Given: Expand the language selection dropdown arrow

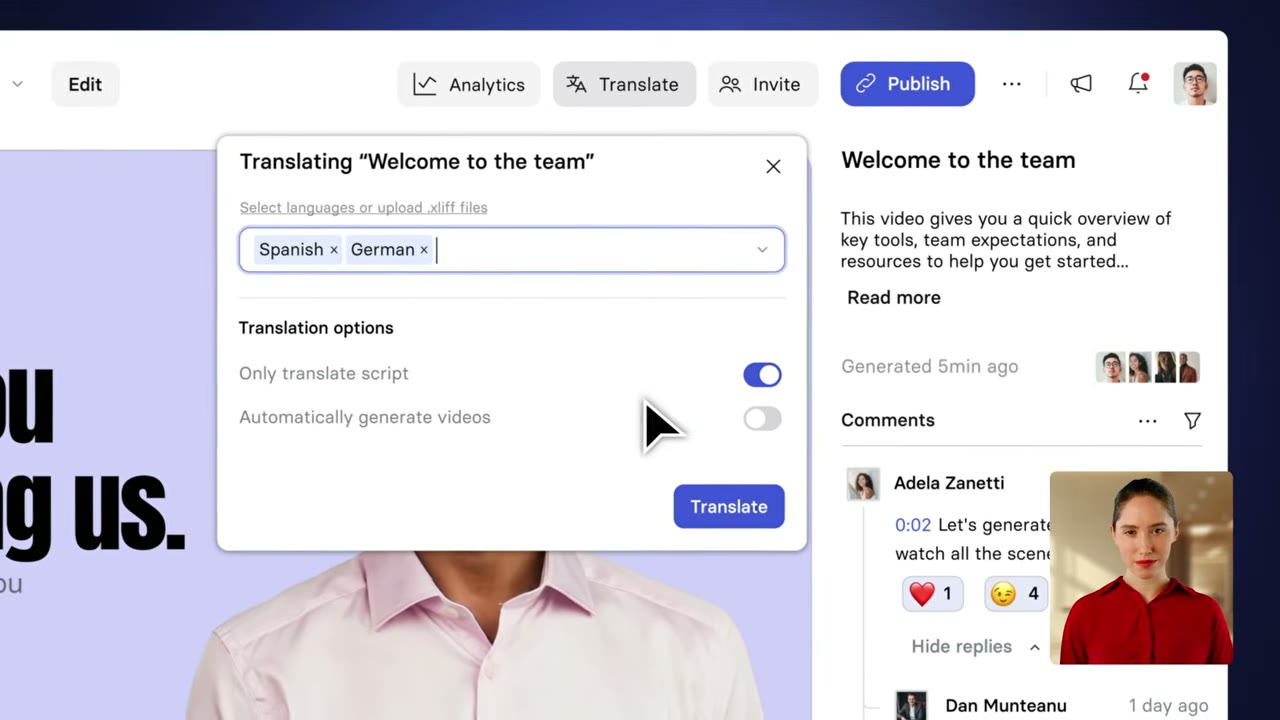Looking at the screenshot, I should point(762,250).
